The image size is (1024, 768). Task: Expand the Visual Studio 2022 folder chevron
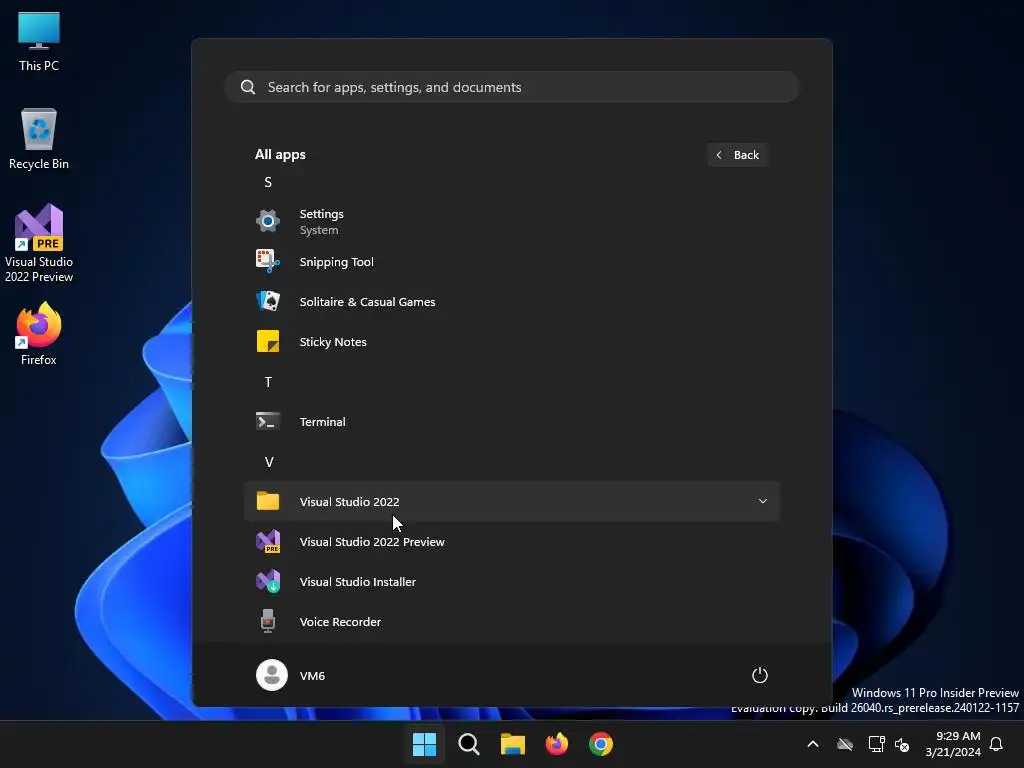[763, 501]
